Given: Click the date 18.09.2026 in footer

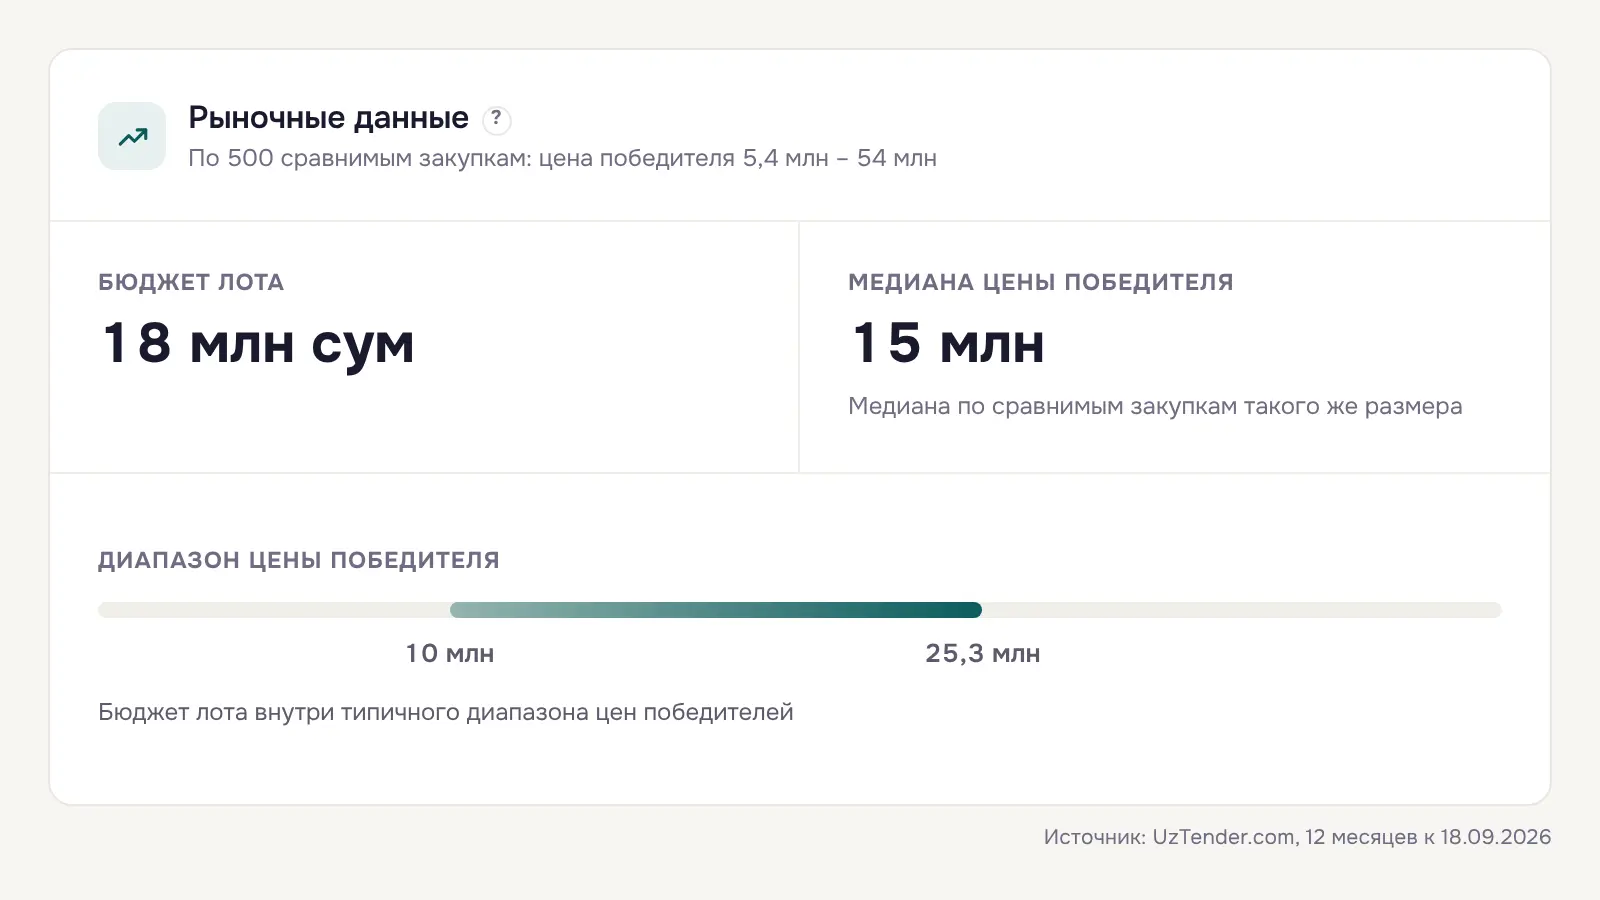Looking at the screenshot, I should [x=1496, y=837].
